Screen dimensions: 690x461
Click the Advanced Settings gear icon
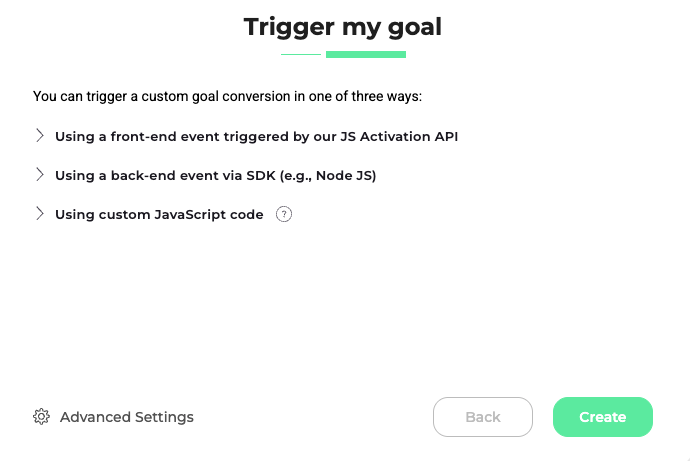point(41,417)
